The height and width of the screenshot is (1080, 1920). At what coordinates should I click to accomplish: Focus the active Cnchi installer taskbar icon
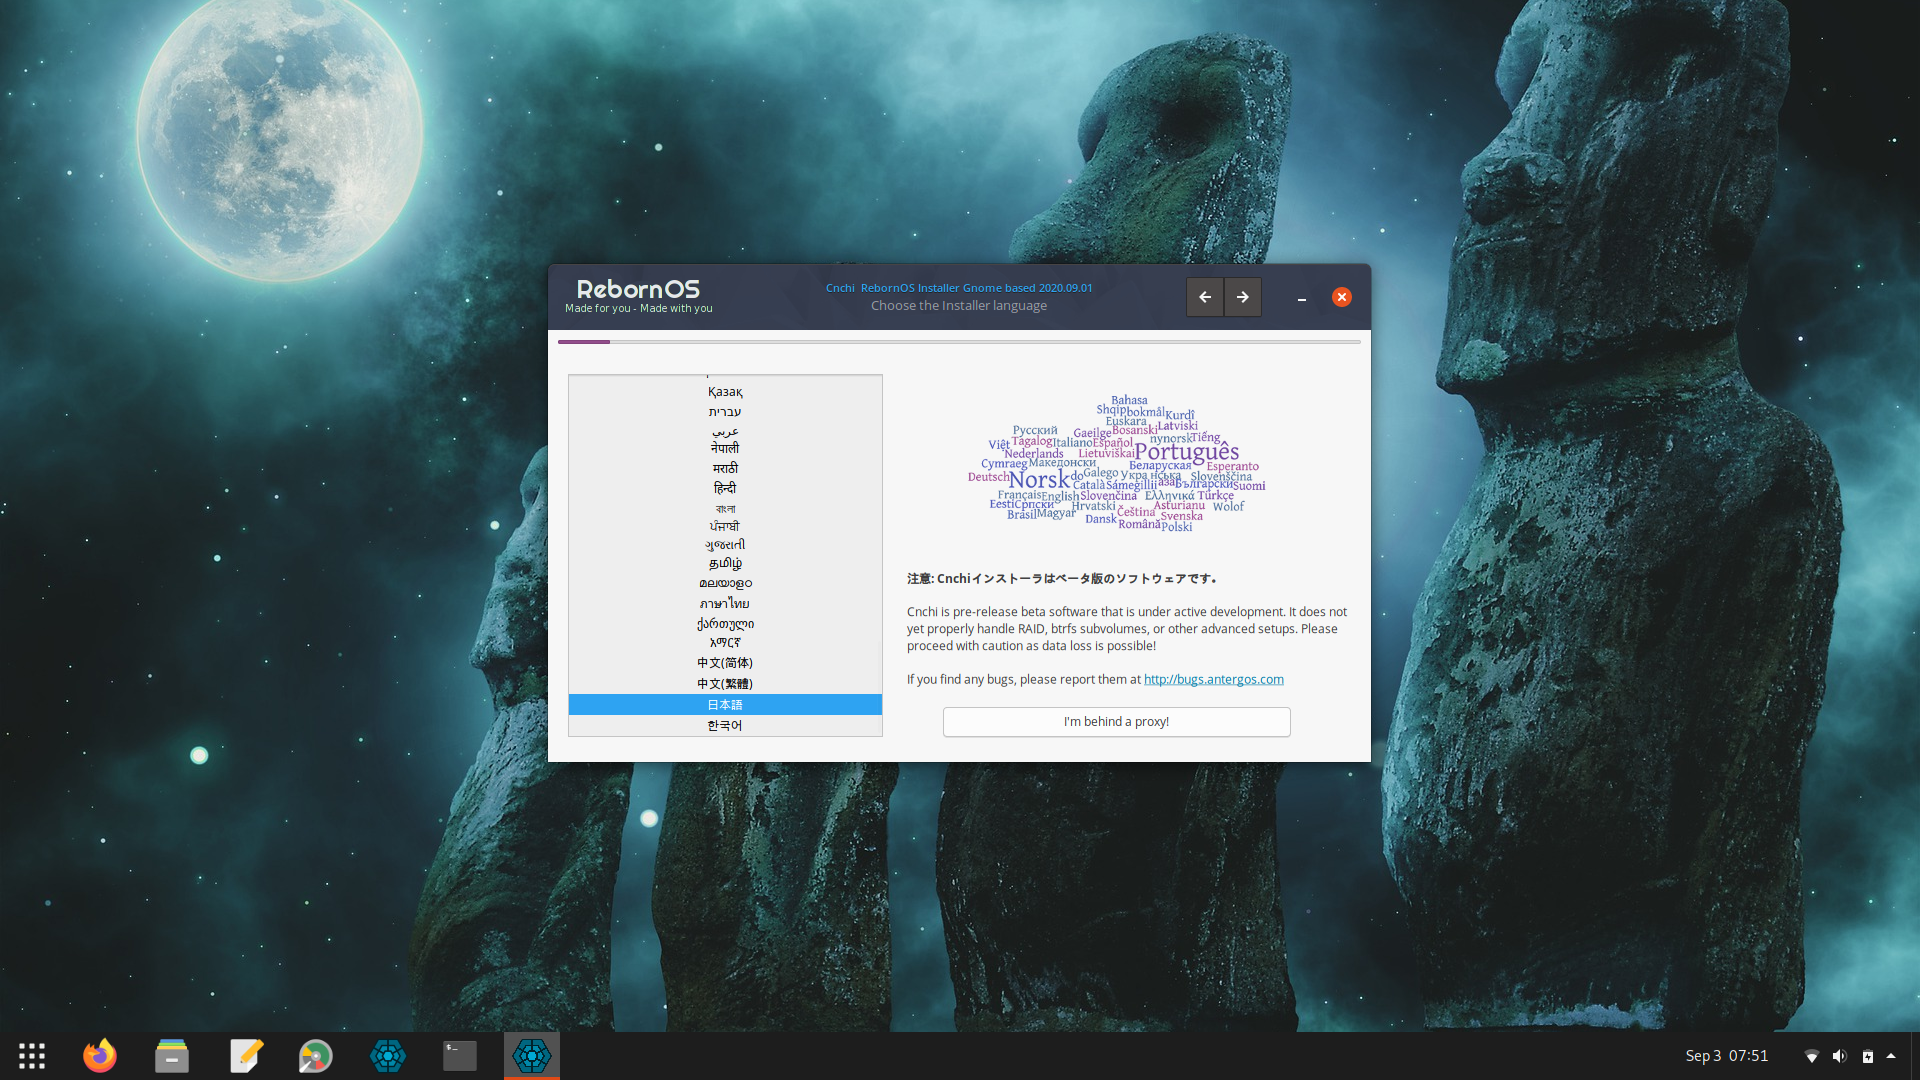532,1056
